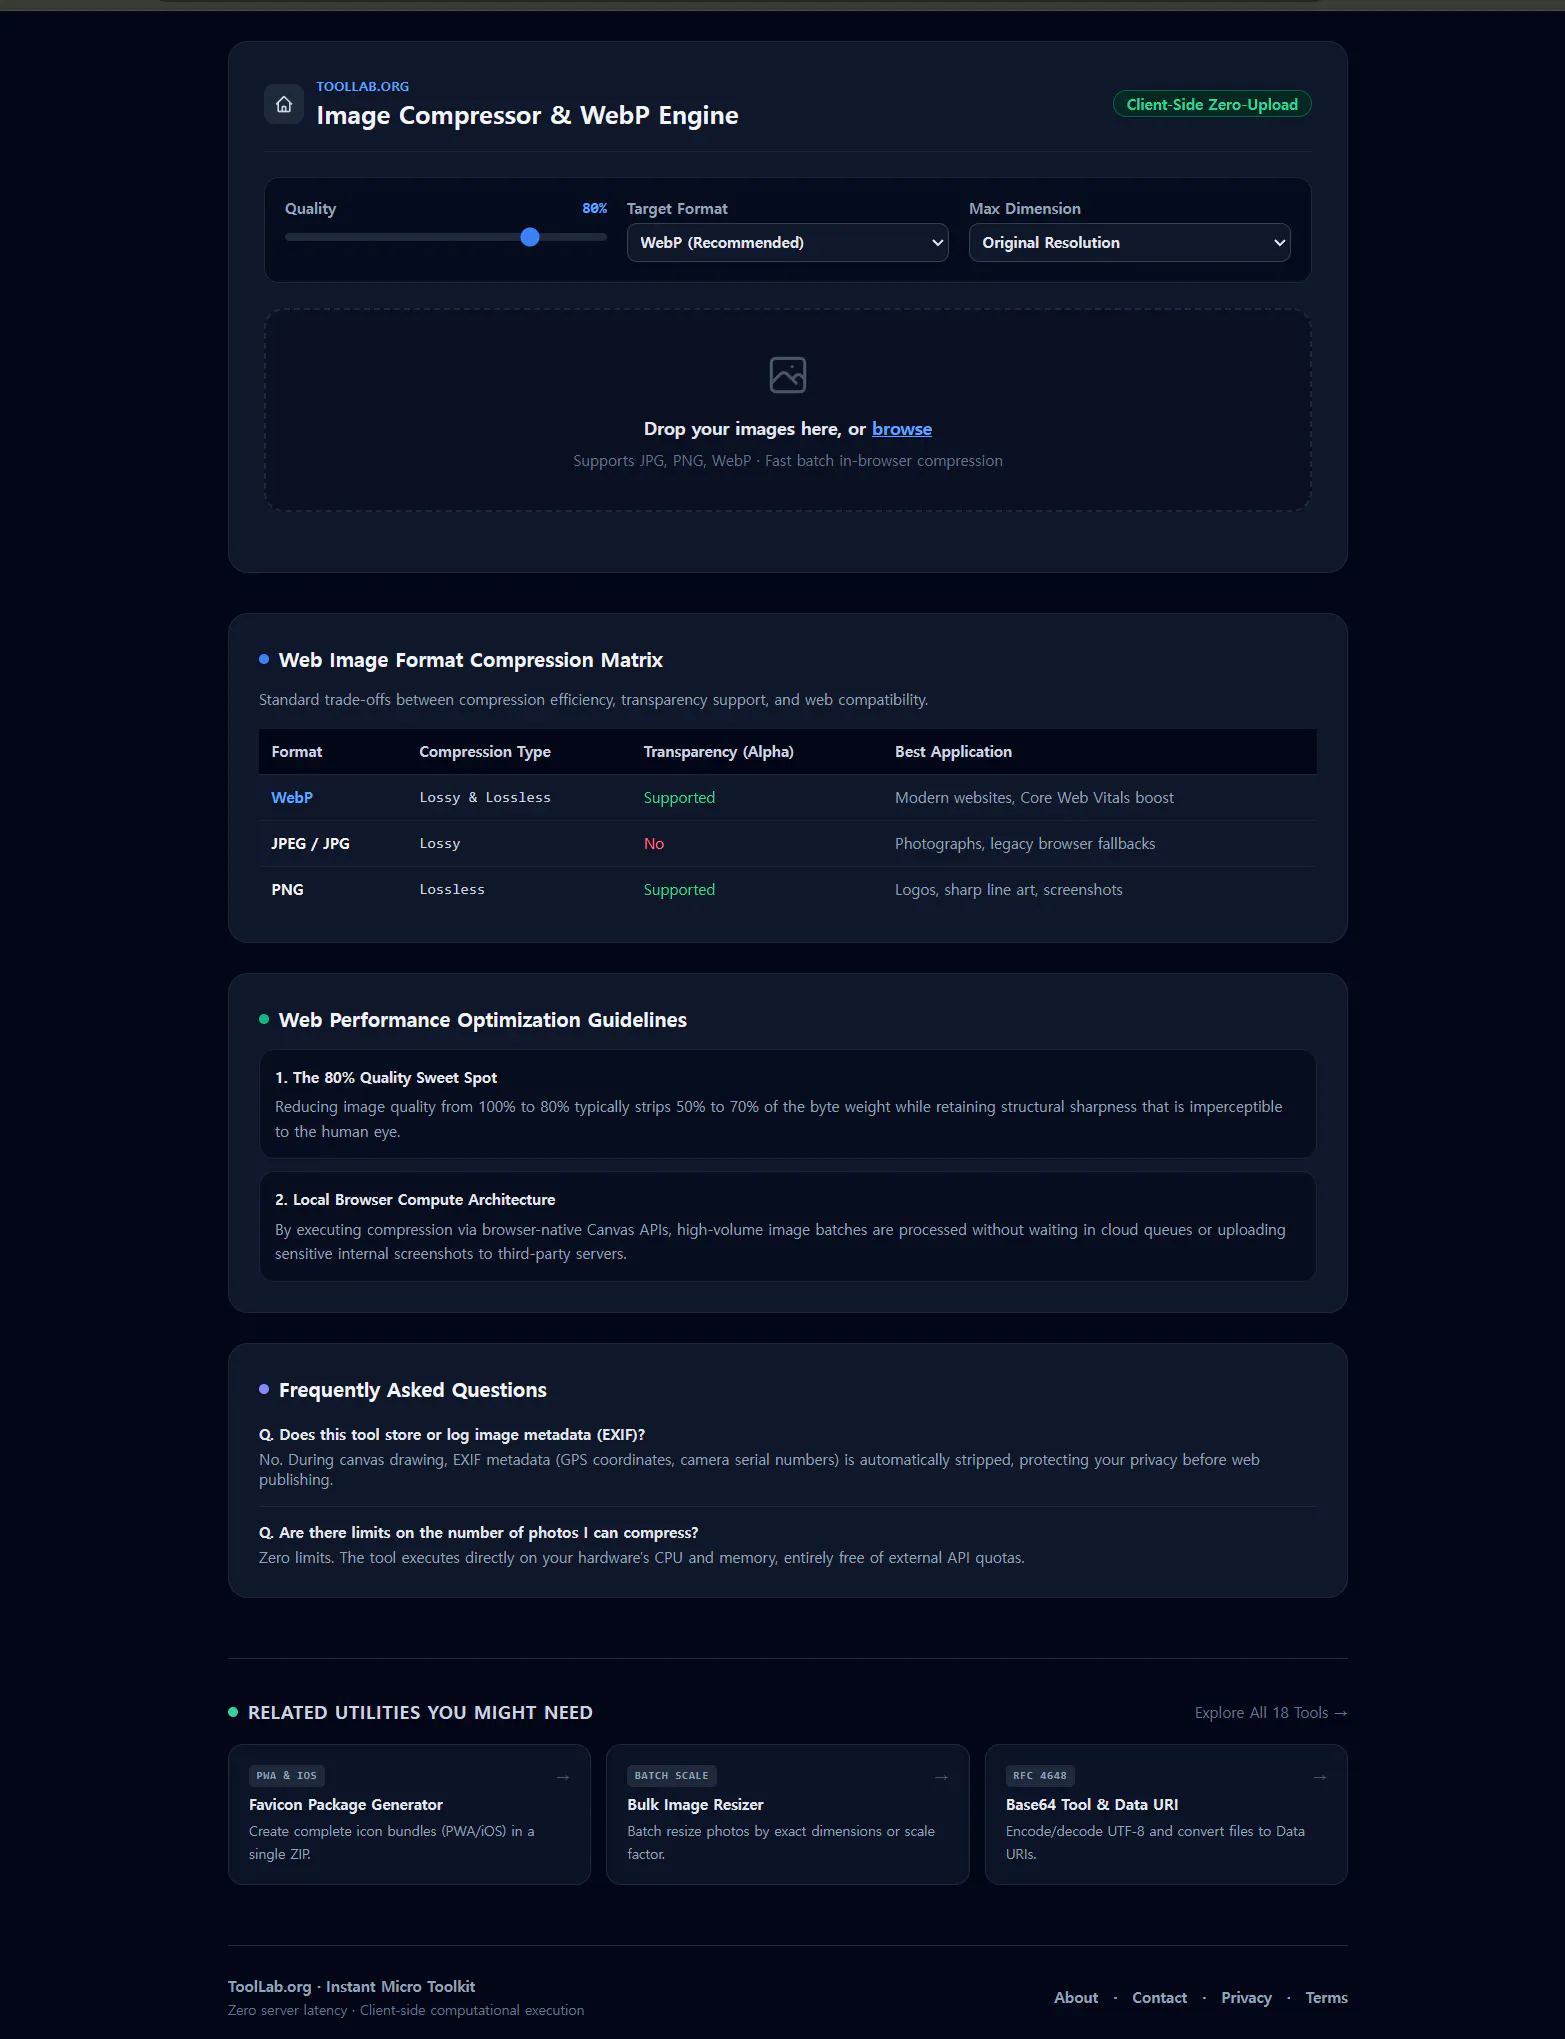Viewport: 1565px width, 2039px height.
Task: Click the browse link
Action: (902, 429)
